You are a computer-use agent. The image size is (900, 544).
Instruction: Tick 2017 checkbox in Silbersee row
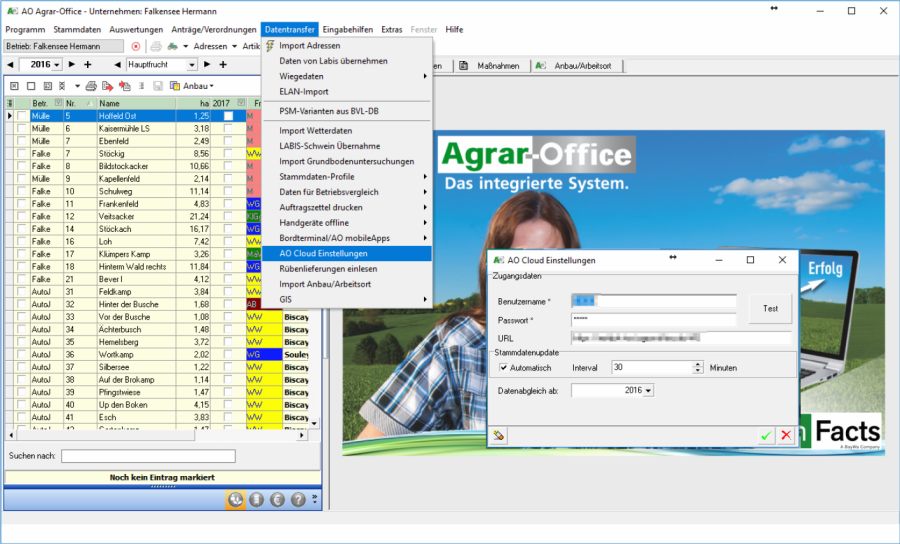click(x=228, y=367)
